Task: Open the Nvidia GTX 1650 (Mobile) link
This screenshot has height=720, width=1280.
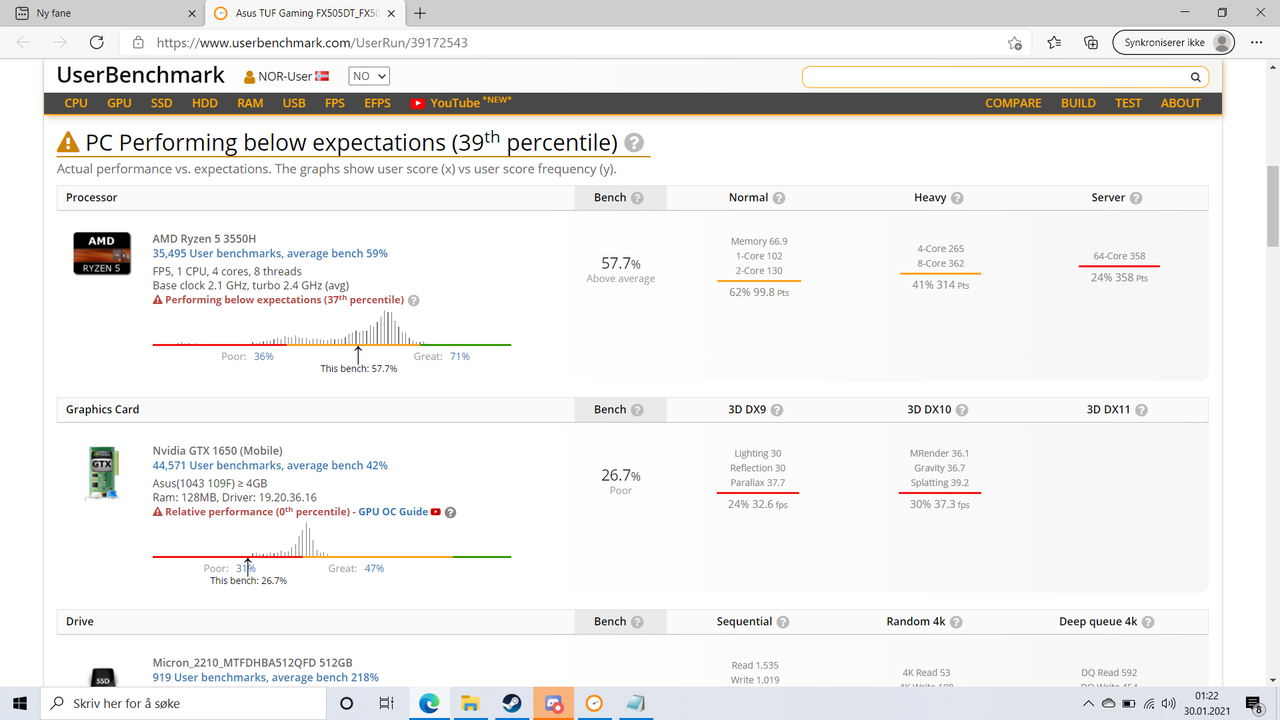Action: (x=218, y=451)
